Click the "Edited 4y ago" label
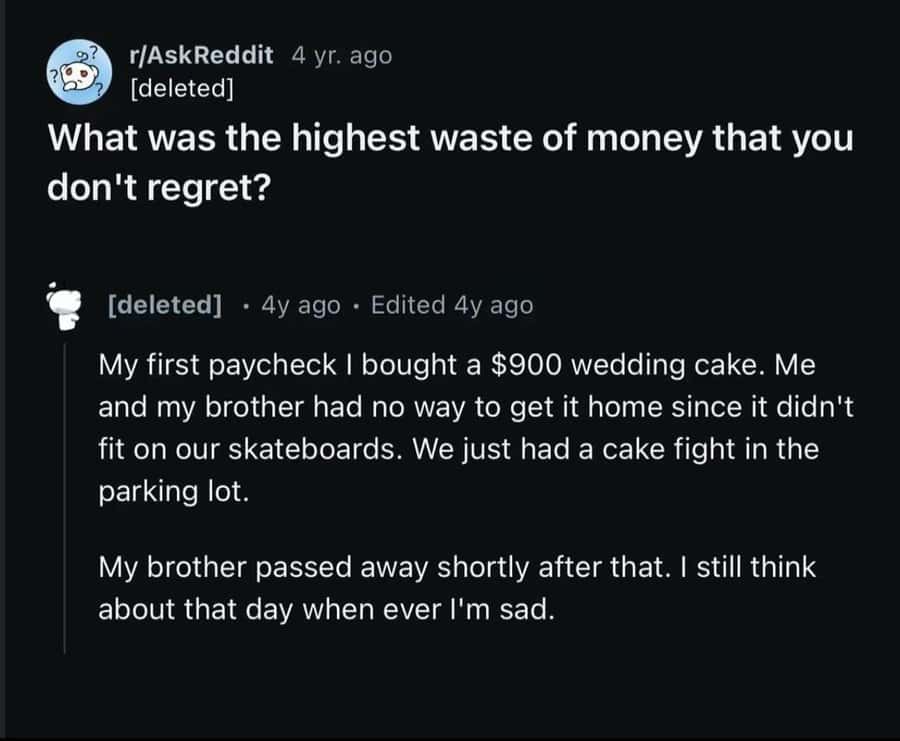Screen dimensions: 900x741 pos(452,305)
